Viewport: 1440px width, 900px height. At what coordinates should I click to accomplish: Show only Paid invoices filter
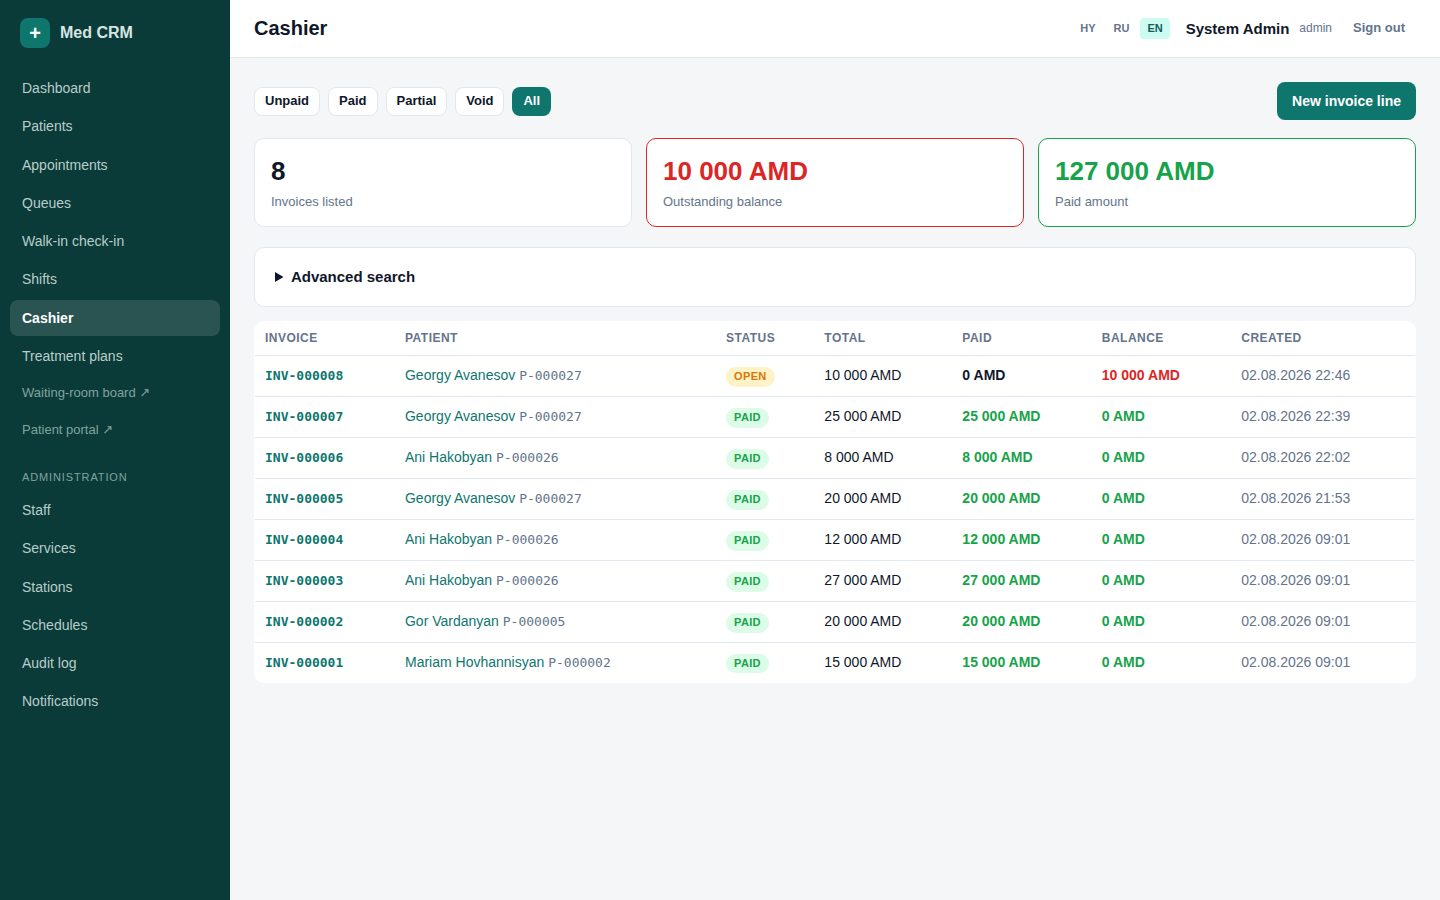click(x=353, y=101)
